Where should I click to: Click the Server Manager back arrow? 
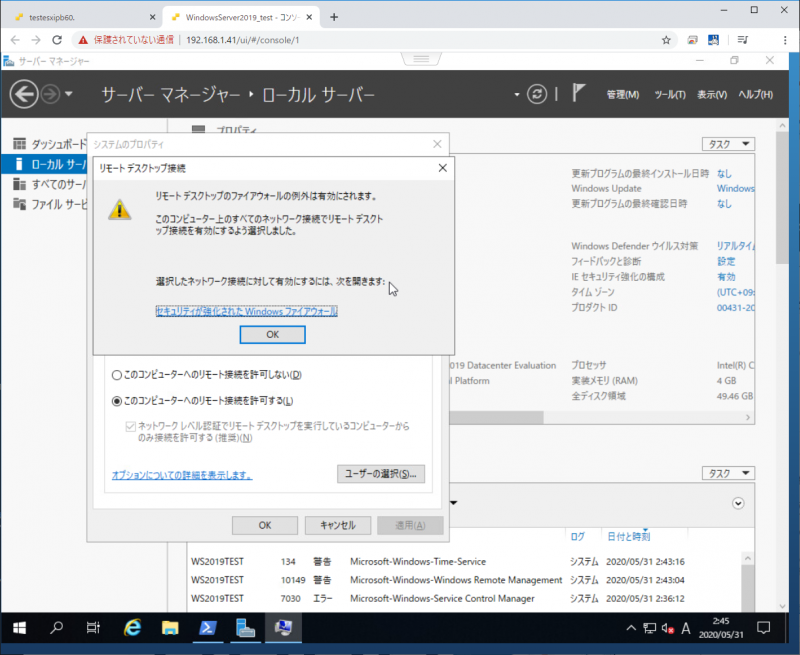(23, 94)
